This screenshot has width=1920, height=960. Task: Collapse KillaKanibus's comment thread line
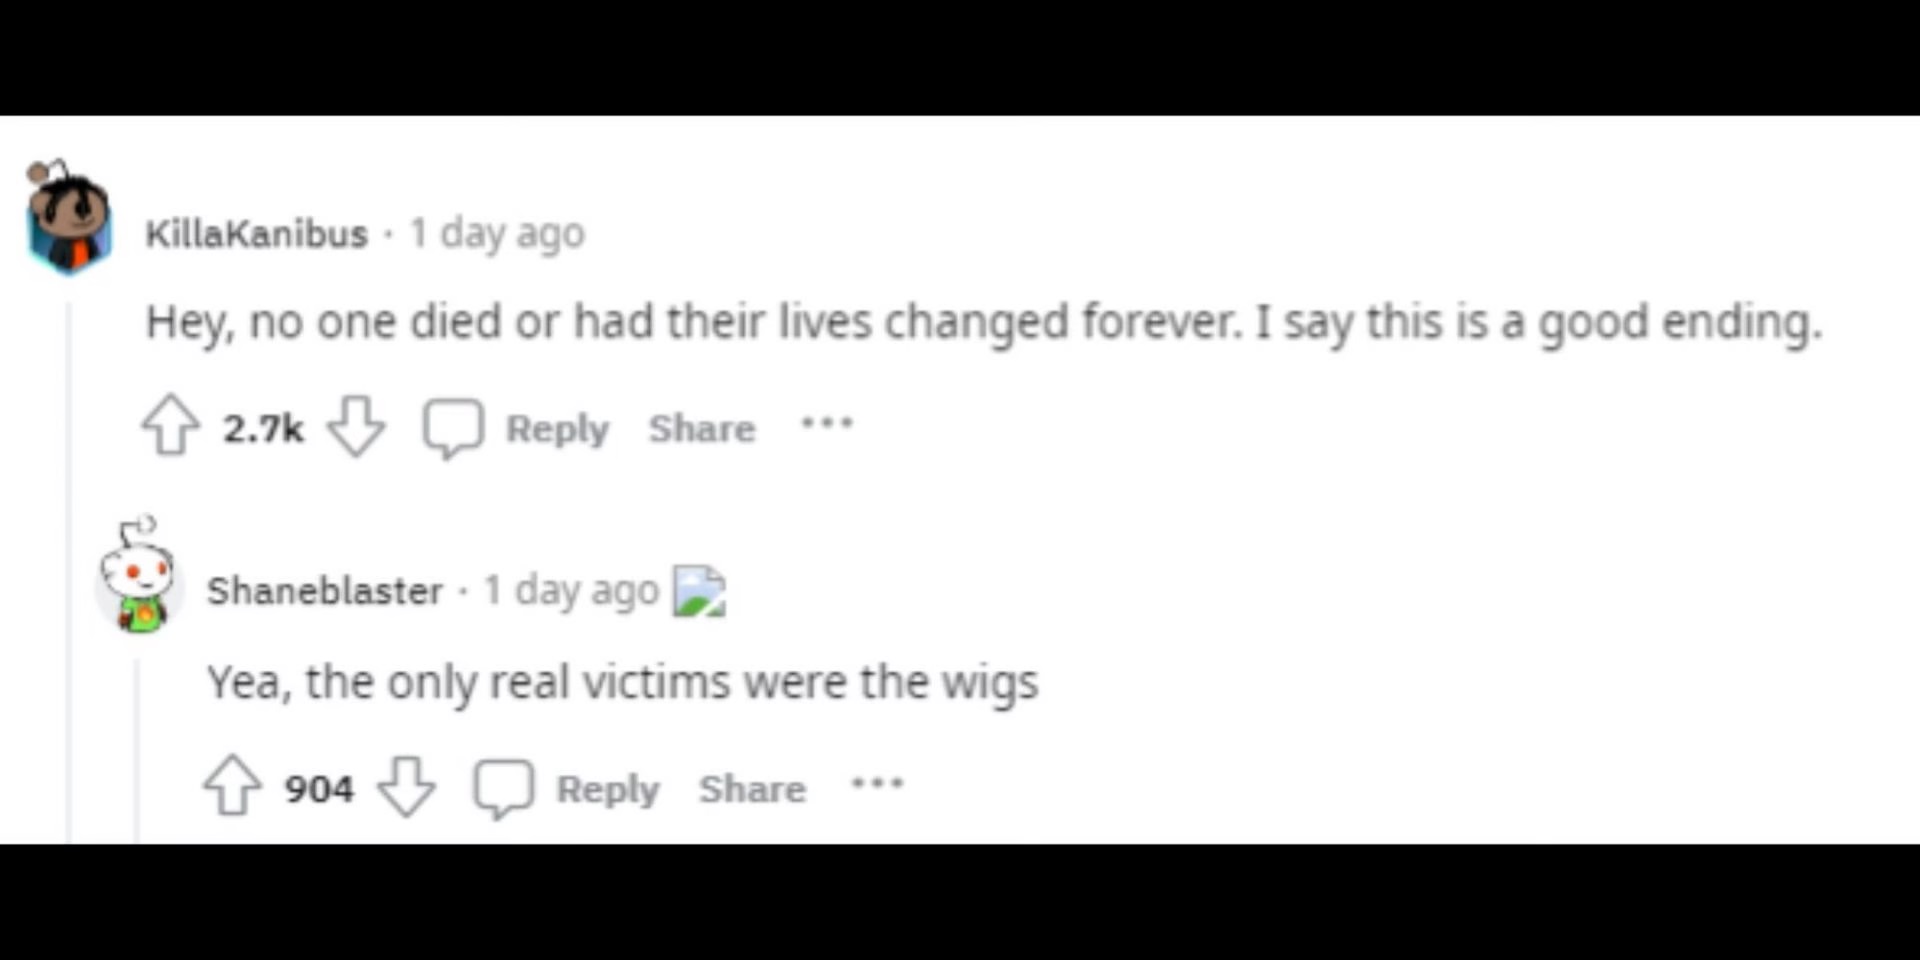(69, 572)
